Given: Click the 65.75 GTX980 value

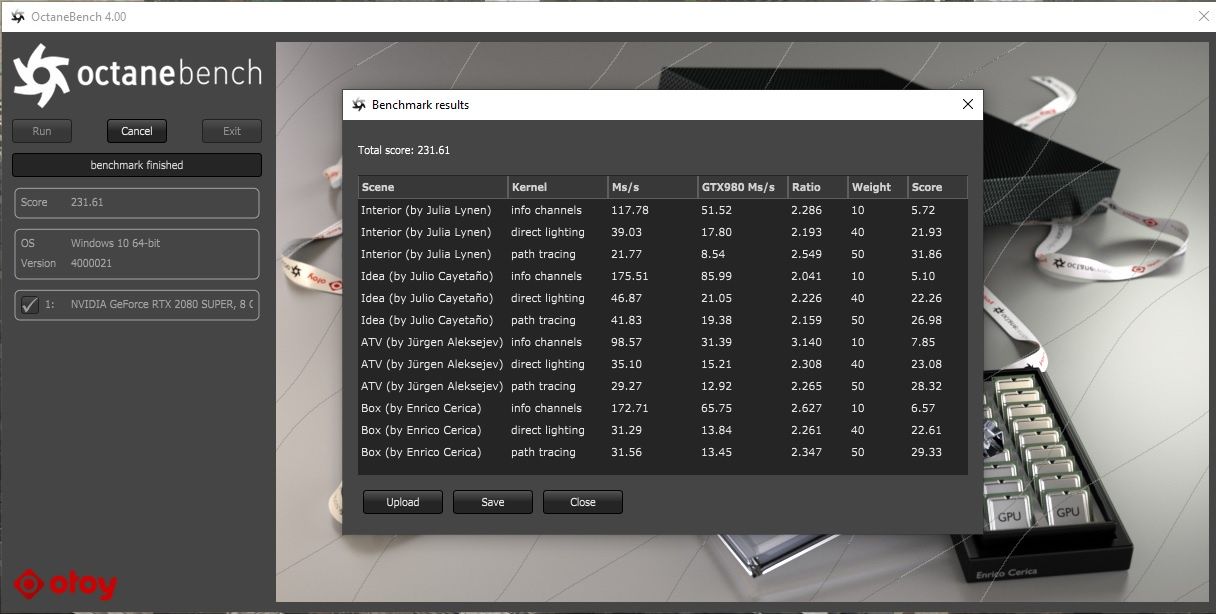Looking at the screenshot, I should [x=717, y=408].
